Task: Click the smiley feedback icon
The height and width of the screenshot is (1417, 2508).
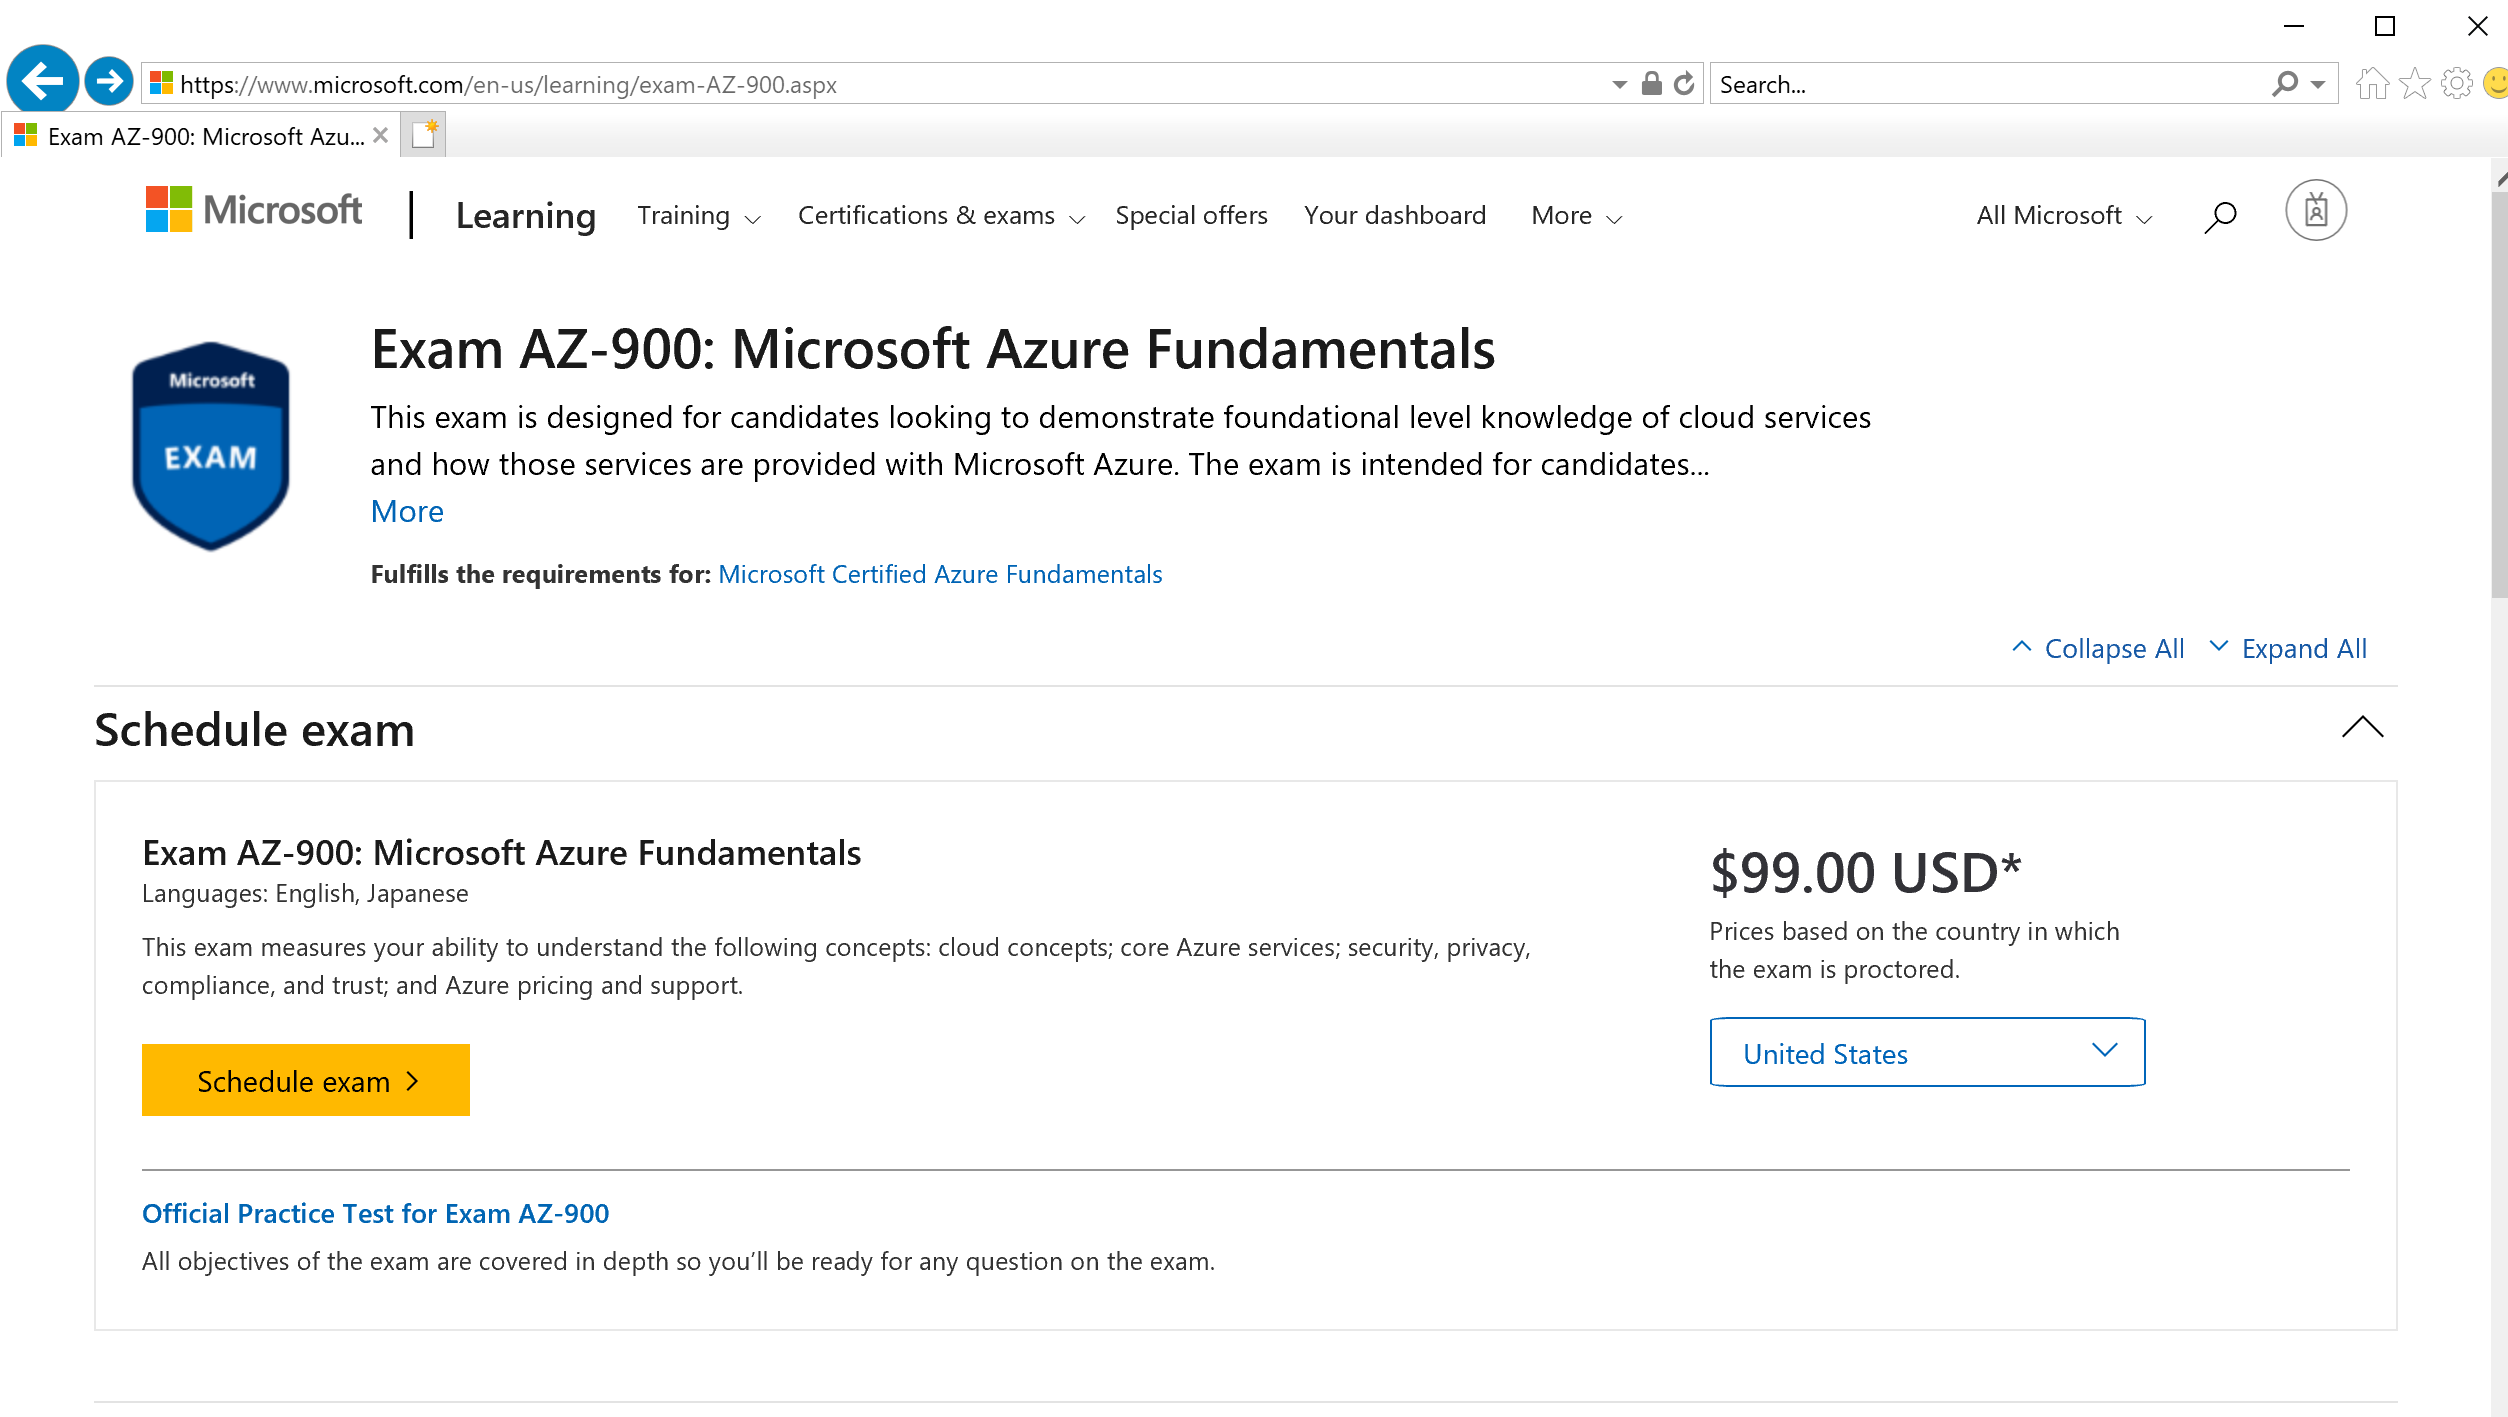Action: tap(2496, 84)
